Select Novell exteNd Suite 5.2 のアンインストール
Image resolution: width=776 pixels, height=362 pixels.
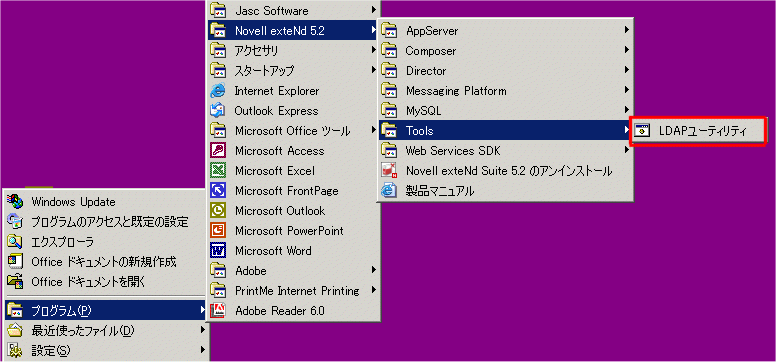point(506,171)
